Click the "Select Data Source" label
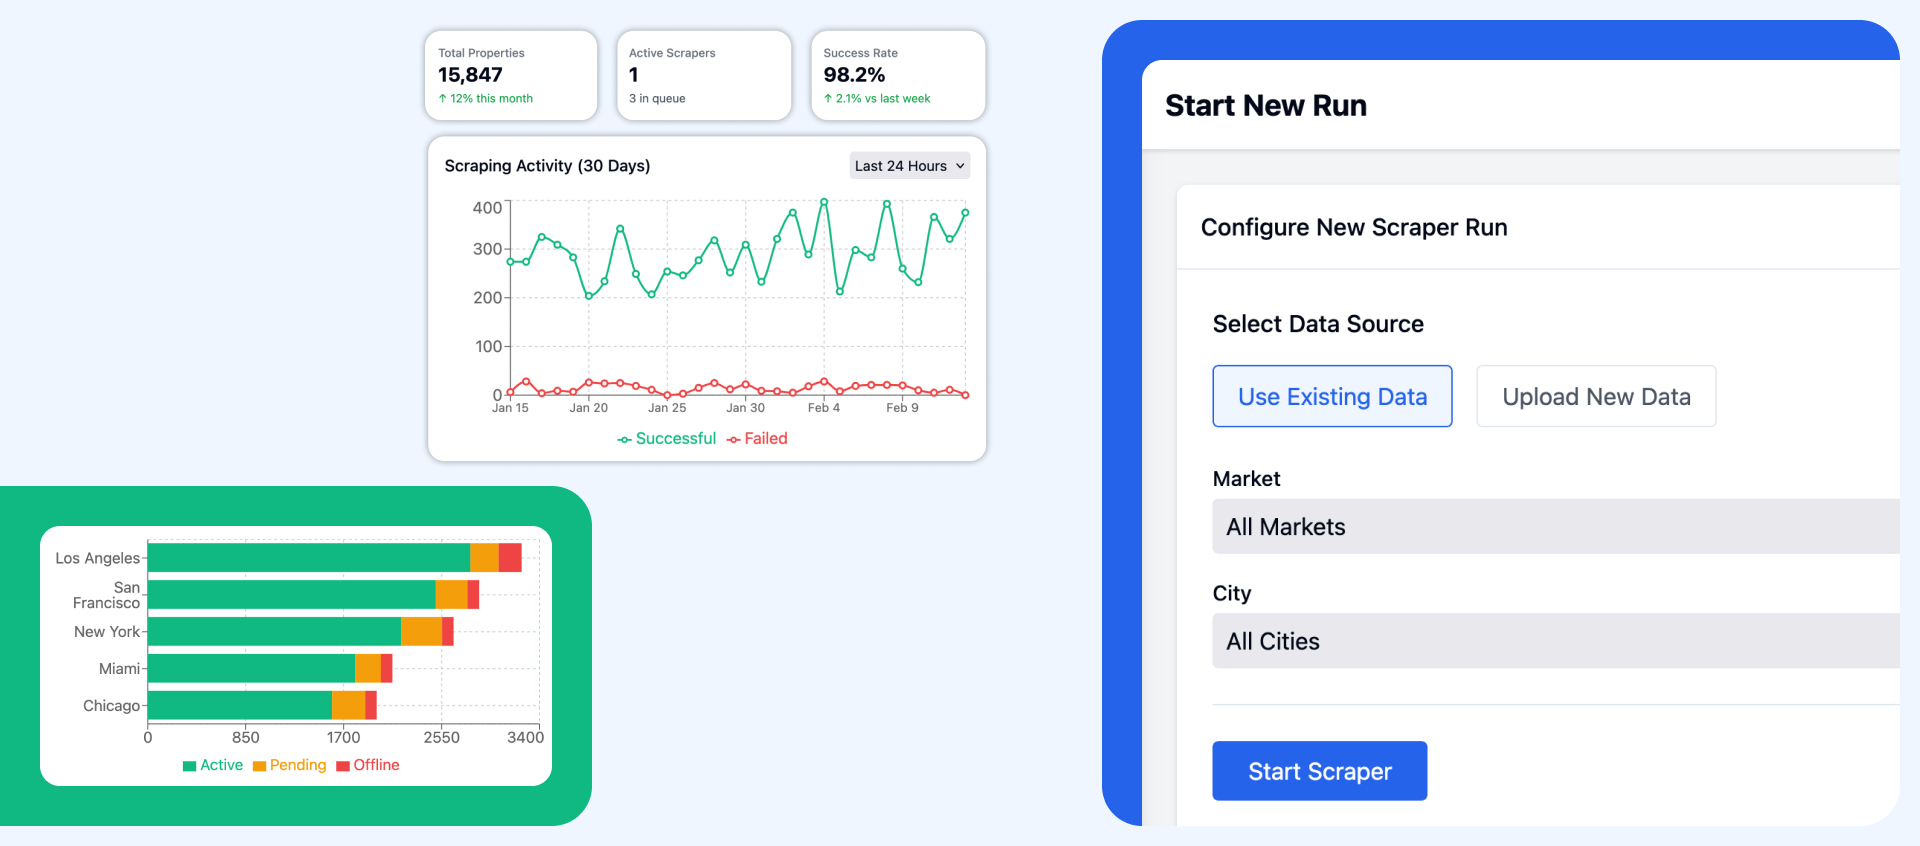 1318,324
